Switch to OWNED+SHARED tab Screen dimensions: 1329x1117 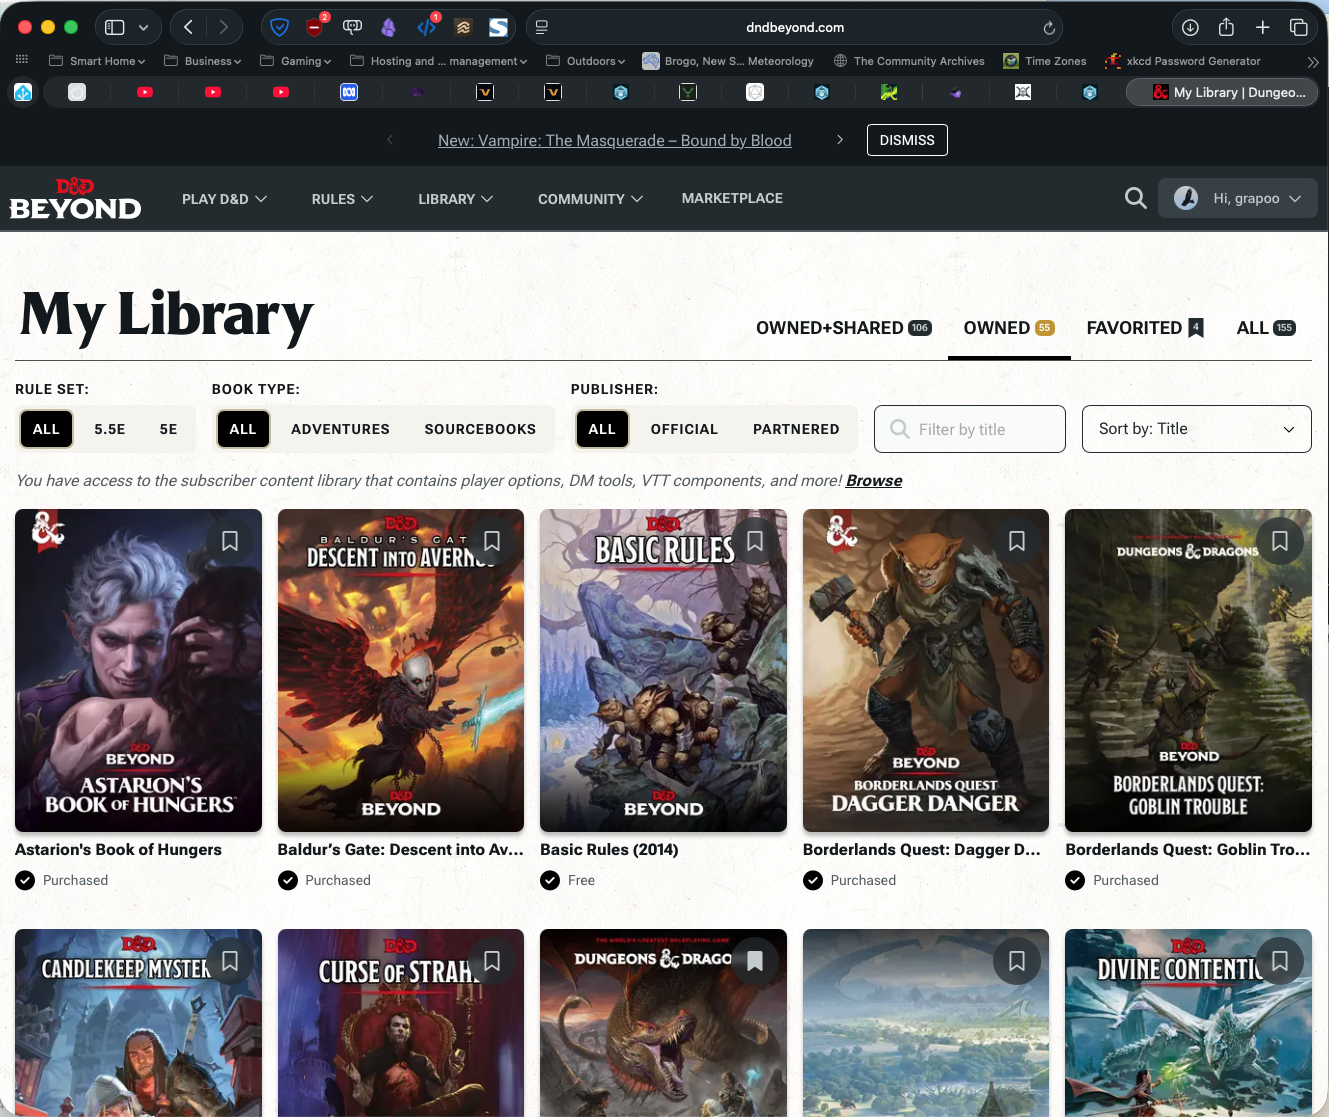coord(844,328)
